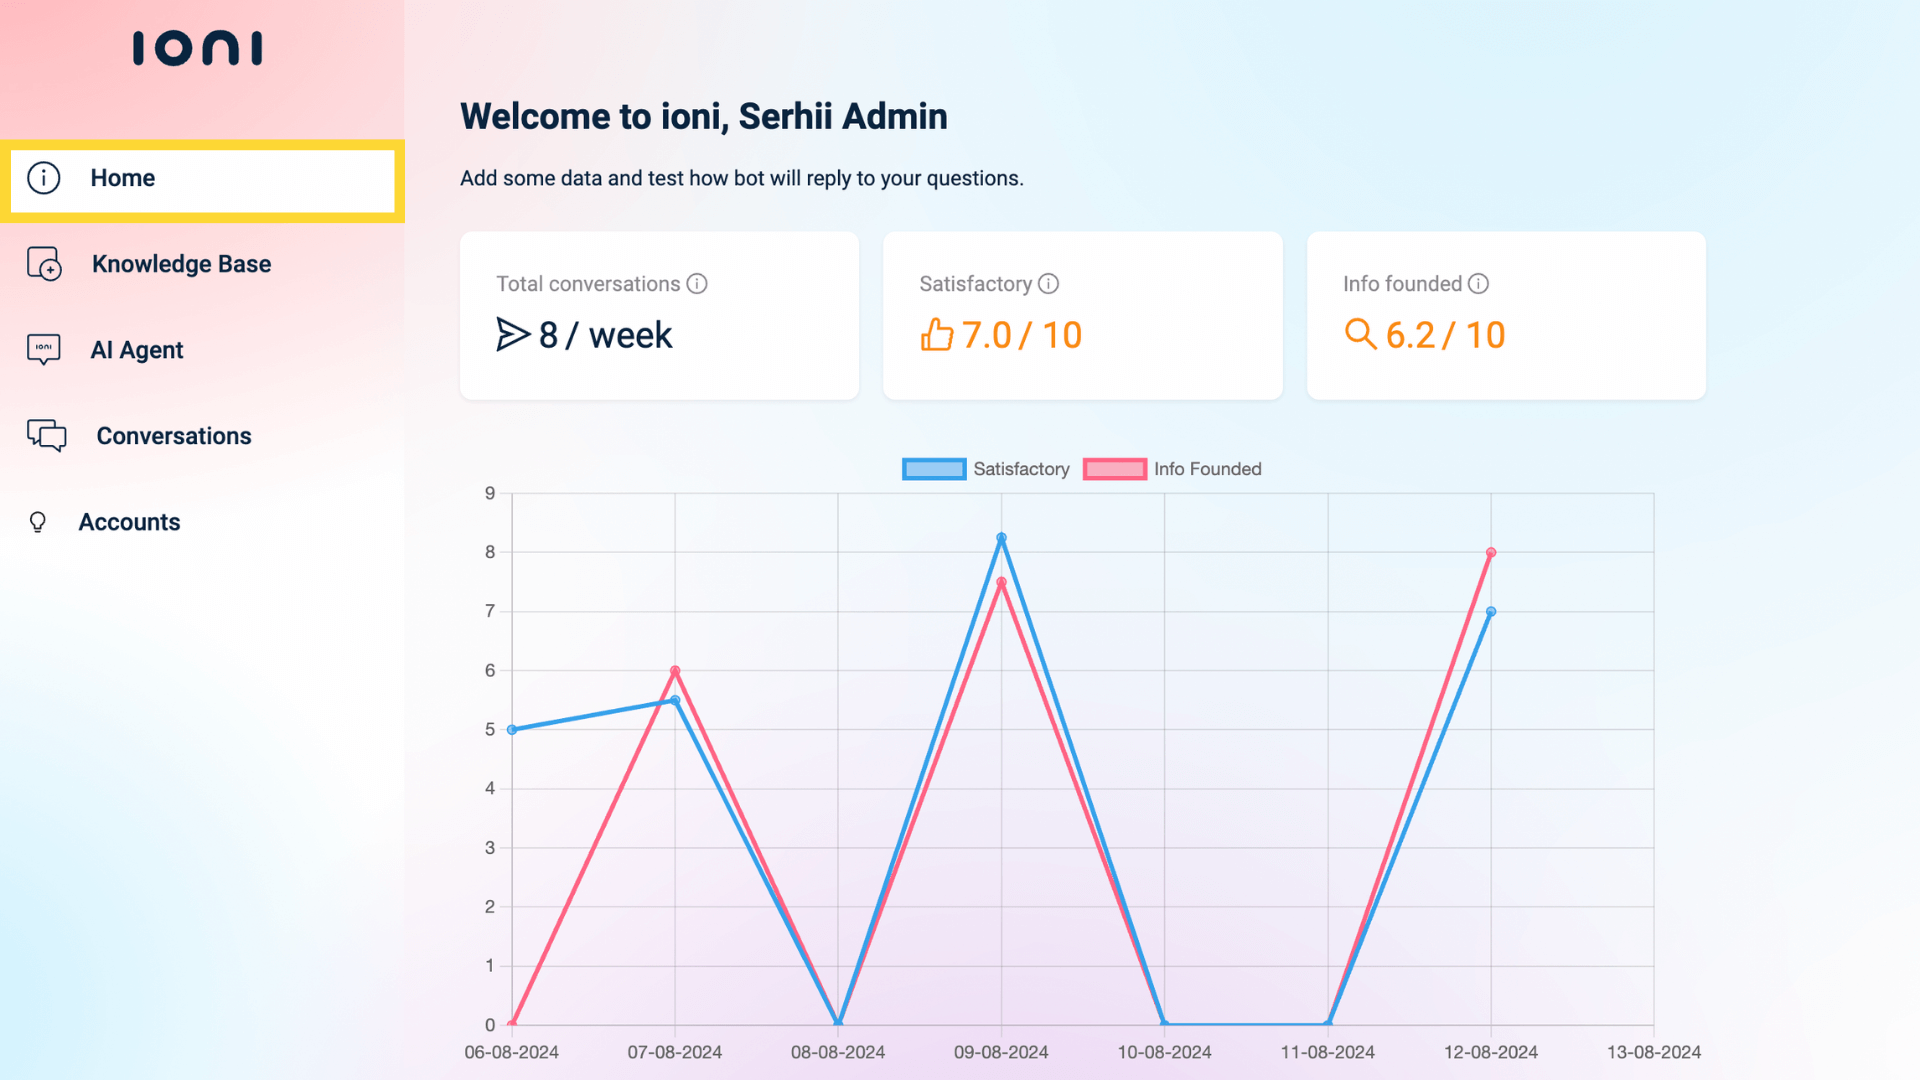Toggle Home menu item active state
Screen dimensions: 1920x1080
coord(202,178)
